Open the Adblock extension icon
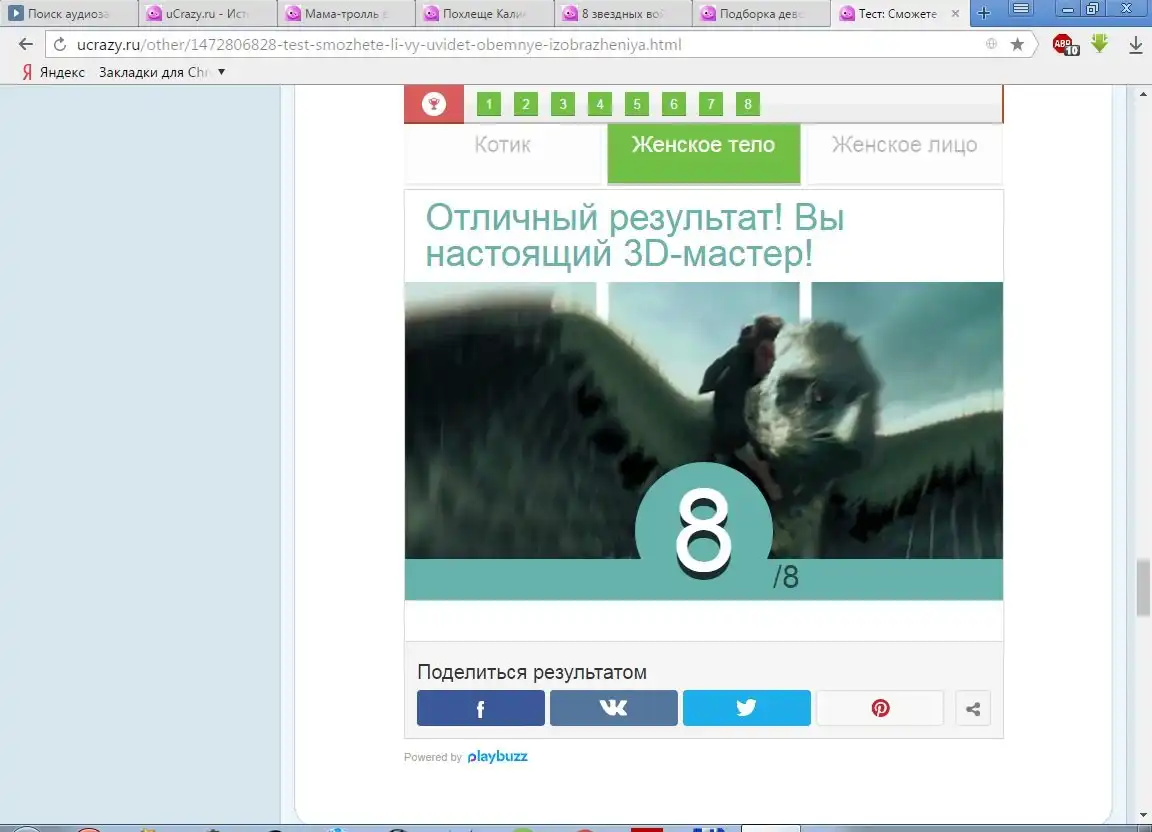Screen dimensions: 1152x832 click(x=1065, y=45)
